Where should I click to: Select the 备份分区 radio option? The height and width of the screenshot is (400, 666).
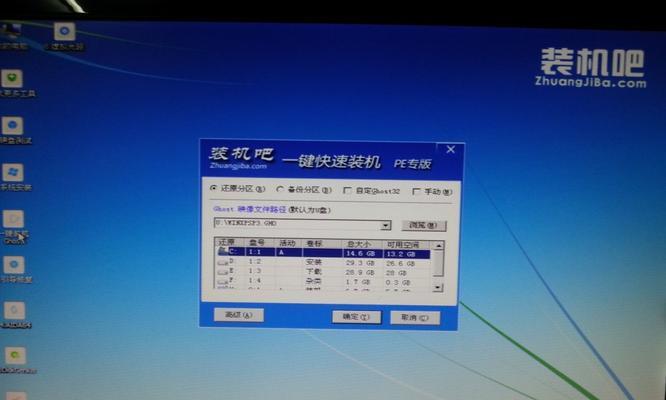[x=280, y=189]
